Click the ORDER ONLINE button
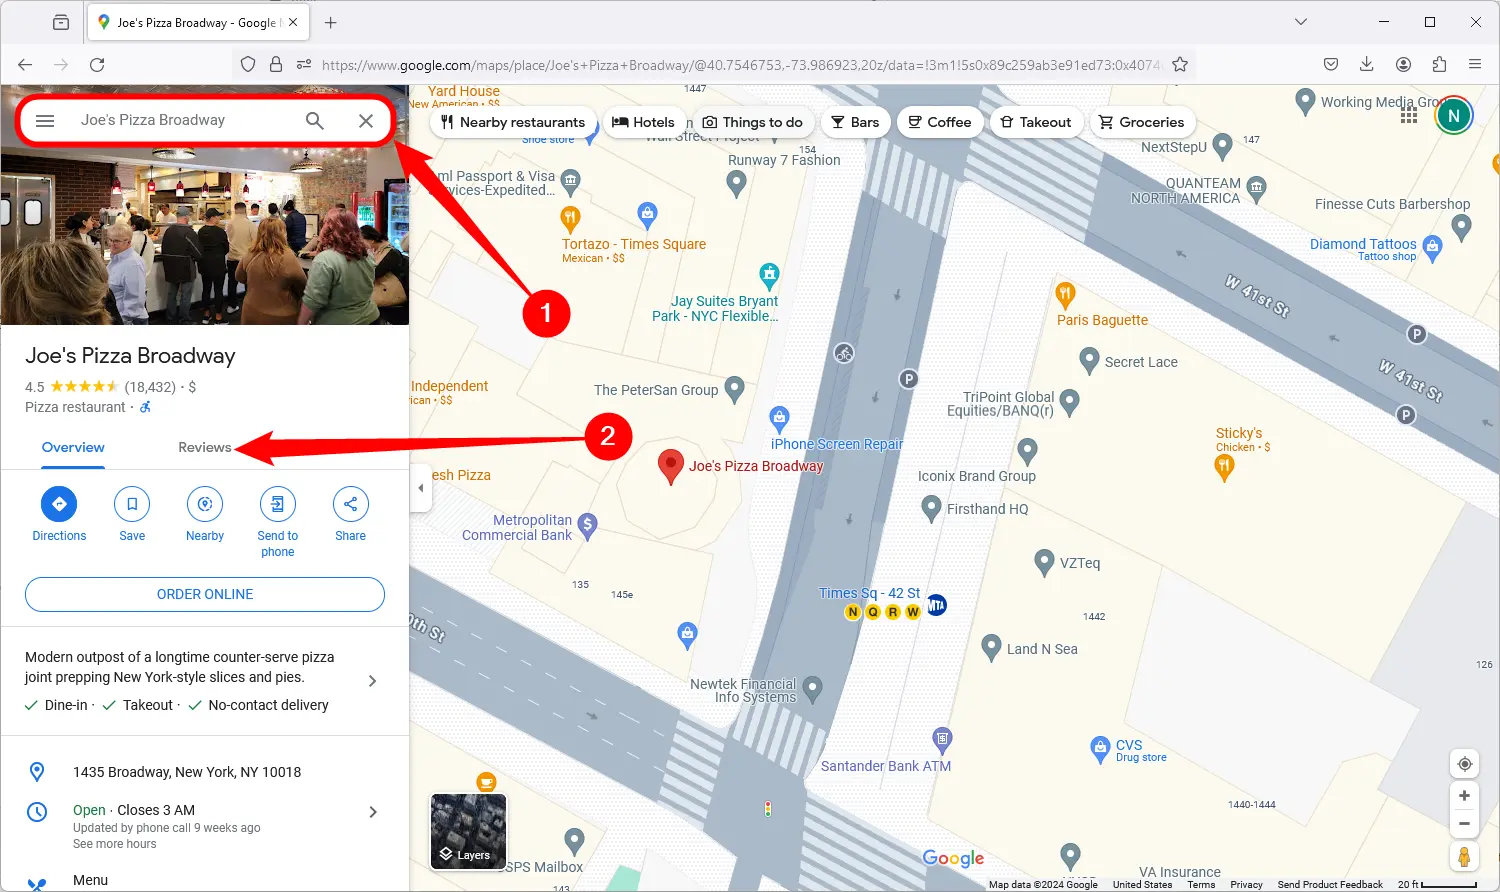Image resolution: width=1500 pixels, height=892 pixels. click(x=205, y=594)
